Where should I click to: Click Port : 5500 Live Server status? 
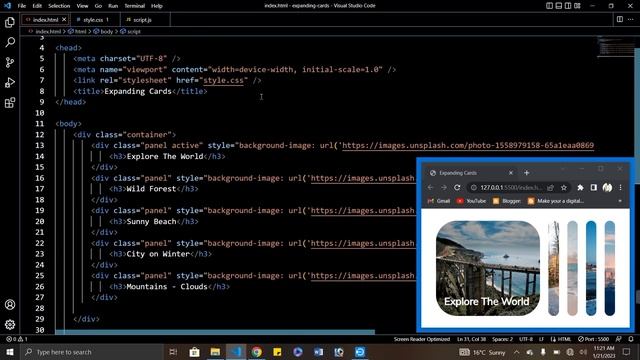coord(593,339)
